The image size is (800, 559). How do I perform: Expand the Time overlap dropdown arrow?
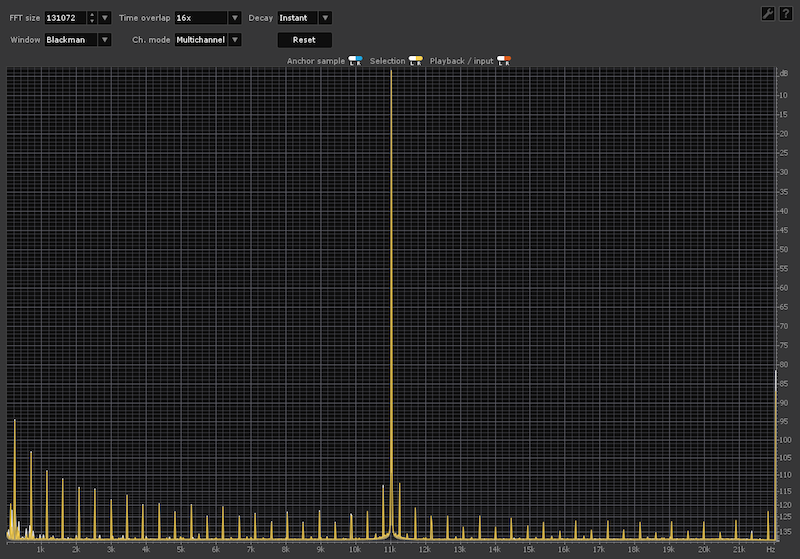point(235,18)
